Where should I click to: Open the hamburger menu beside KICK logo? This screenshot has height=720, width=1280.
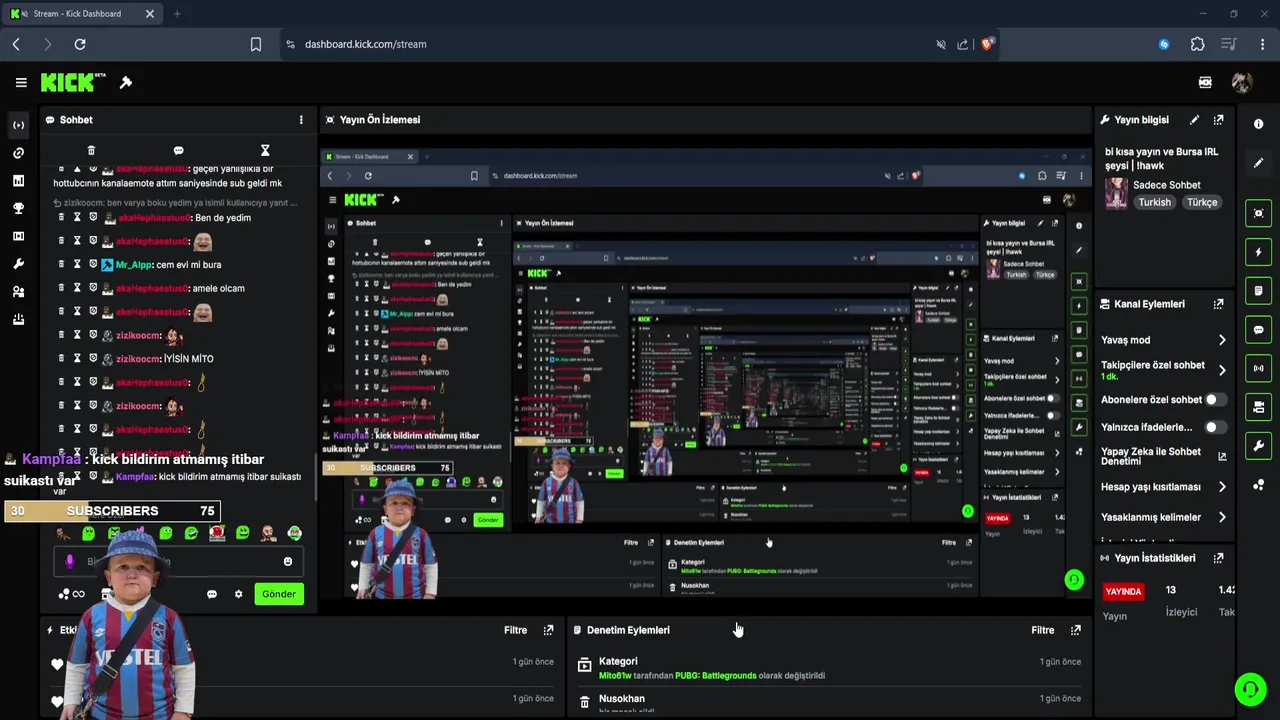point(21,82)
